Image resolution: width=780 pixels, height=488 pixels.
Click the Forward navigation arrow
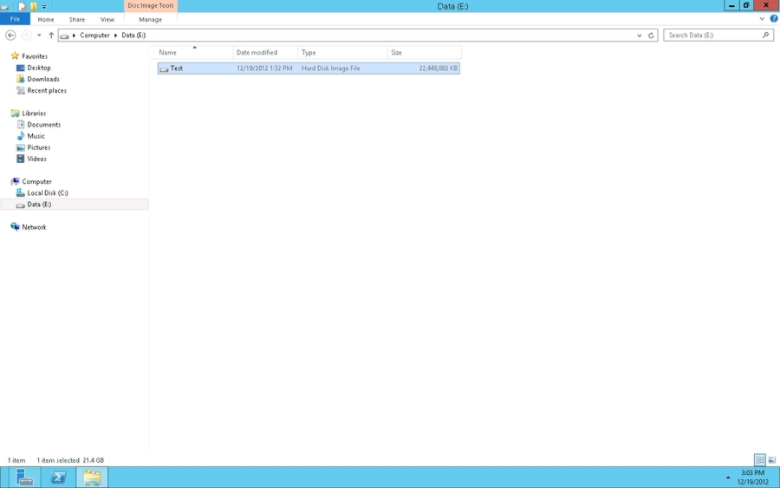[26, 35]
